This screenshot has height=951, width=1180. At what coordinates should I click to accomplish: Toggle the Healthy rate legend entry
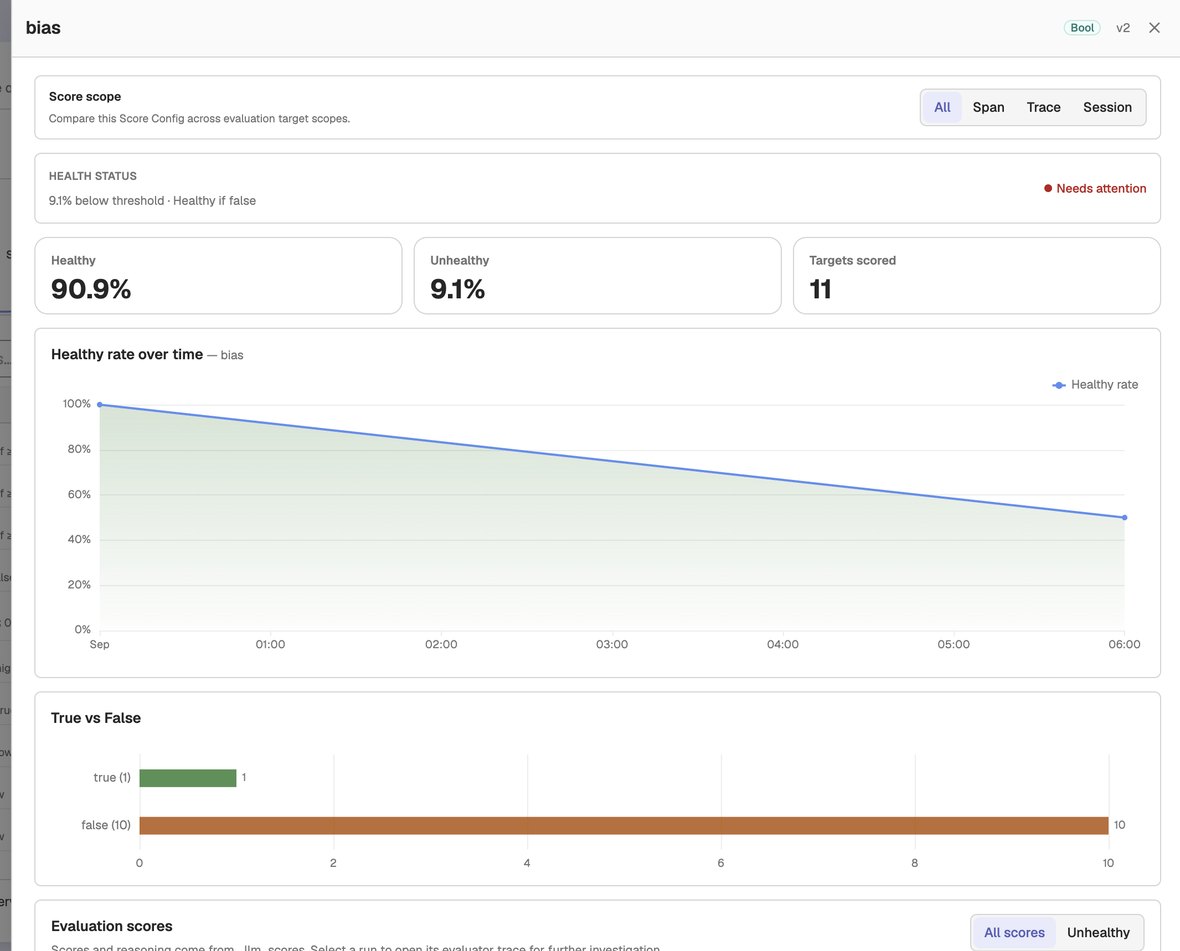point(1095,384)
